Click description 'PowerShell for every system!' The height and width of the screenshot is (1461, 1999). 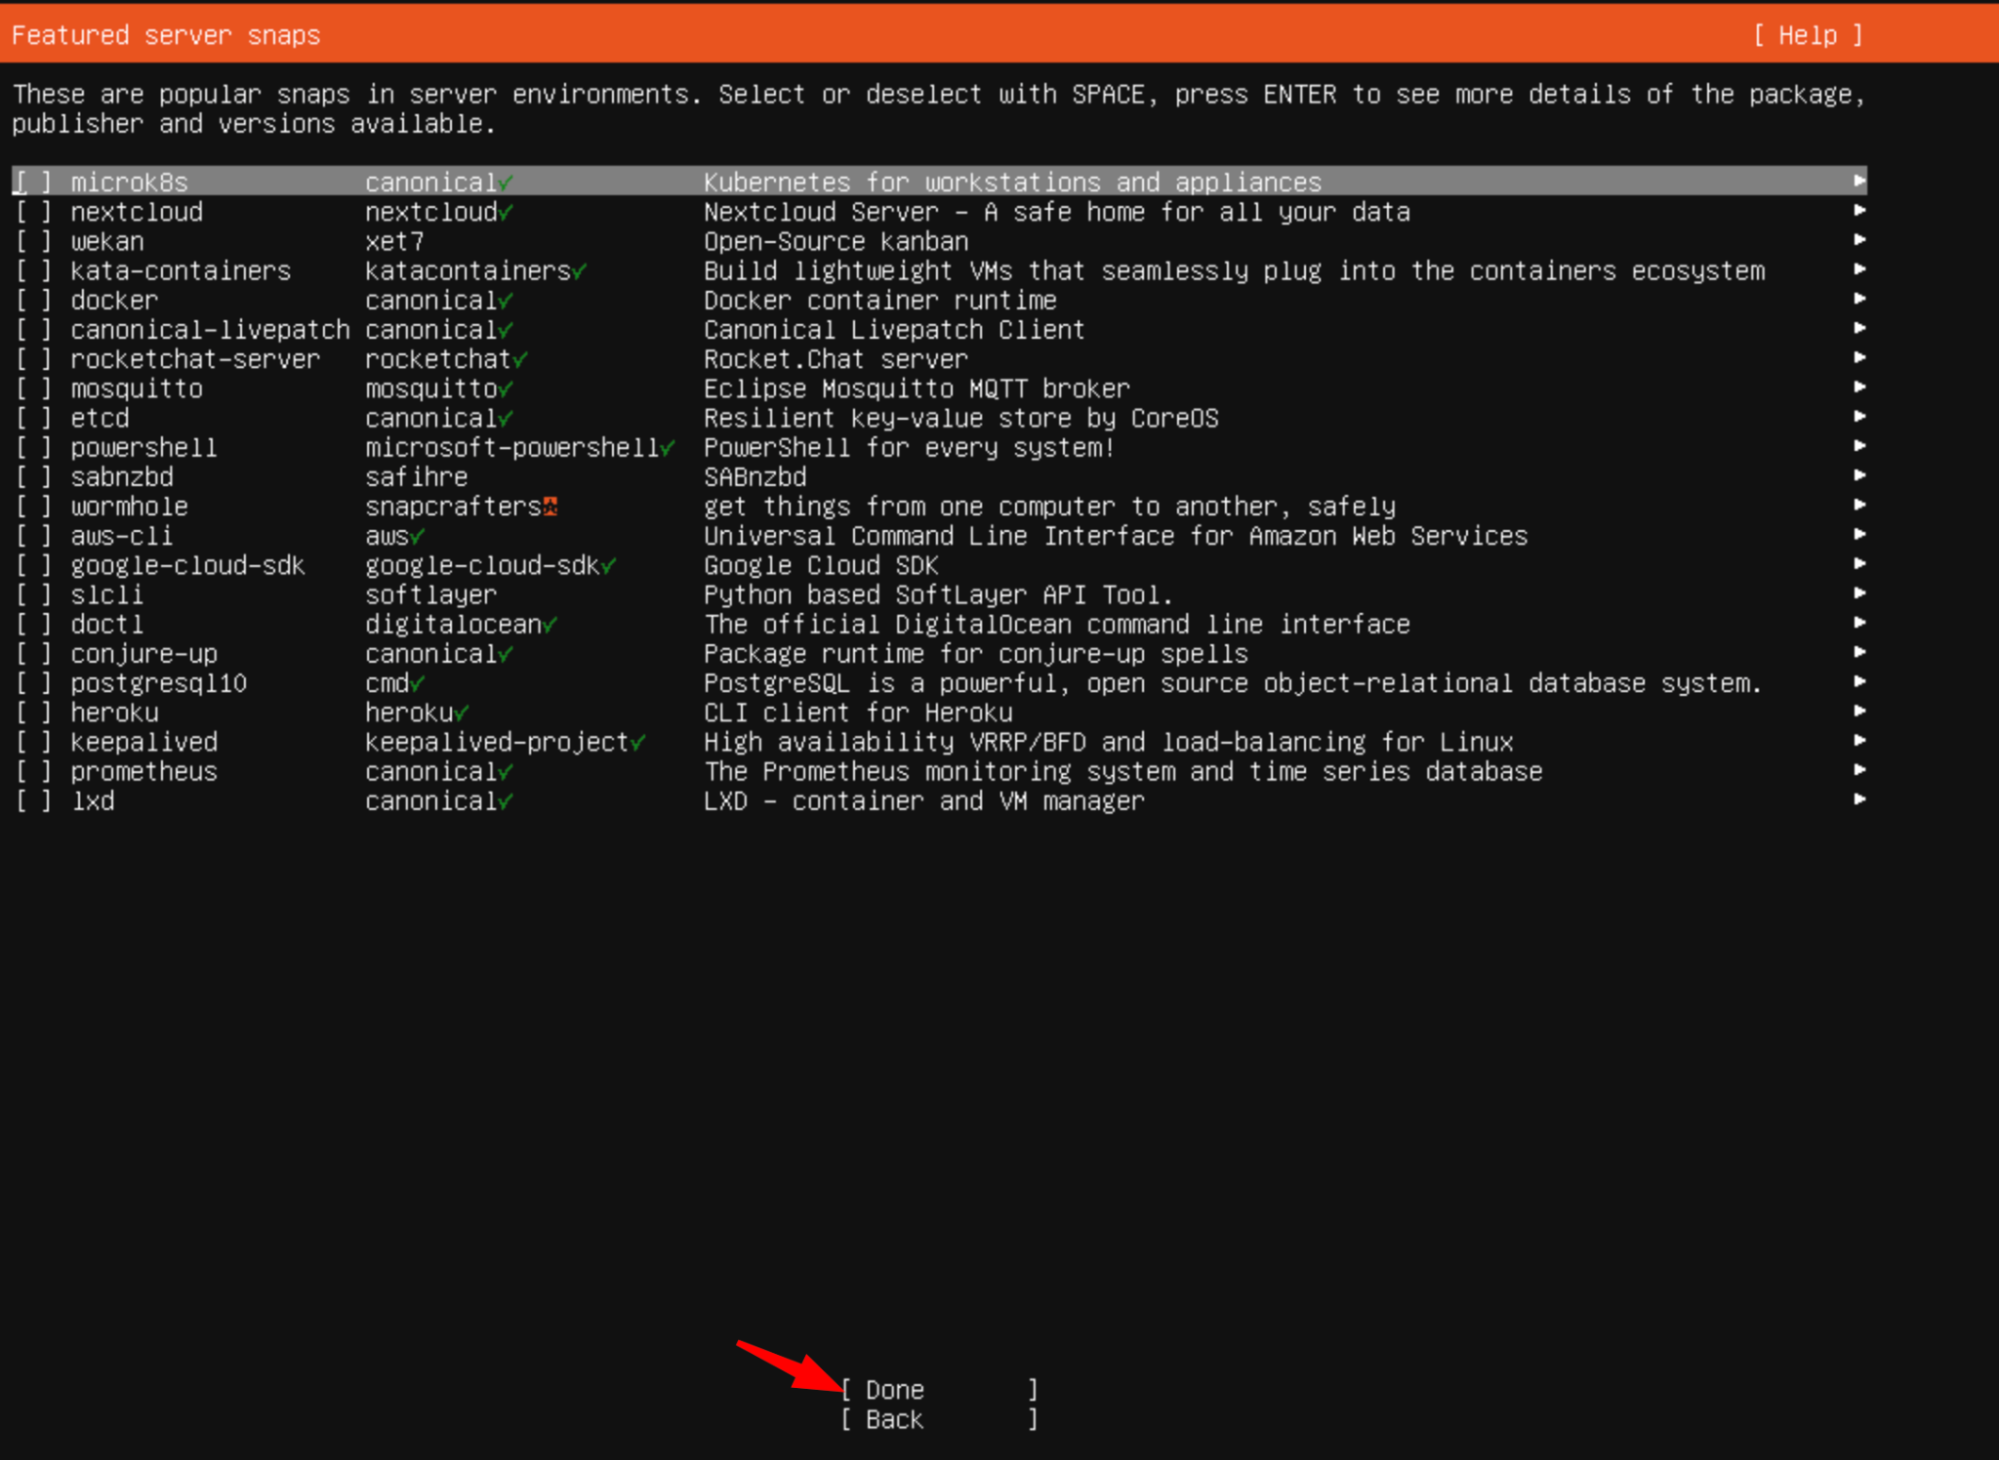[x=909, y=448]
